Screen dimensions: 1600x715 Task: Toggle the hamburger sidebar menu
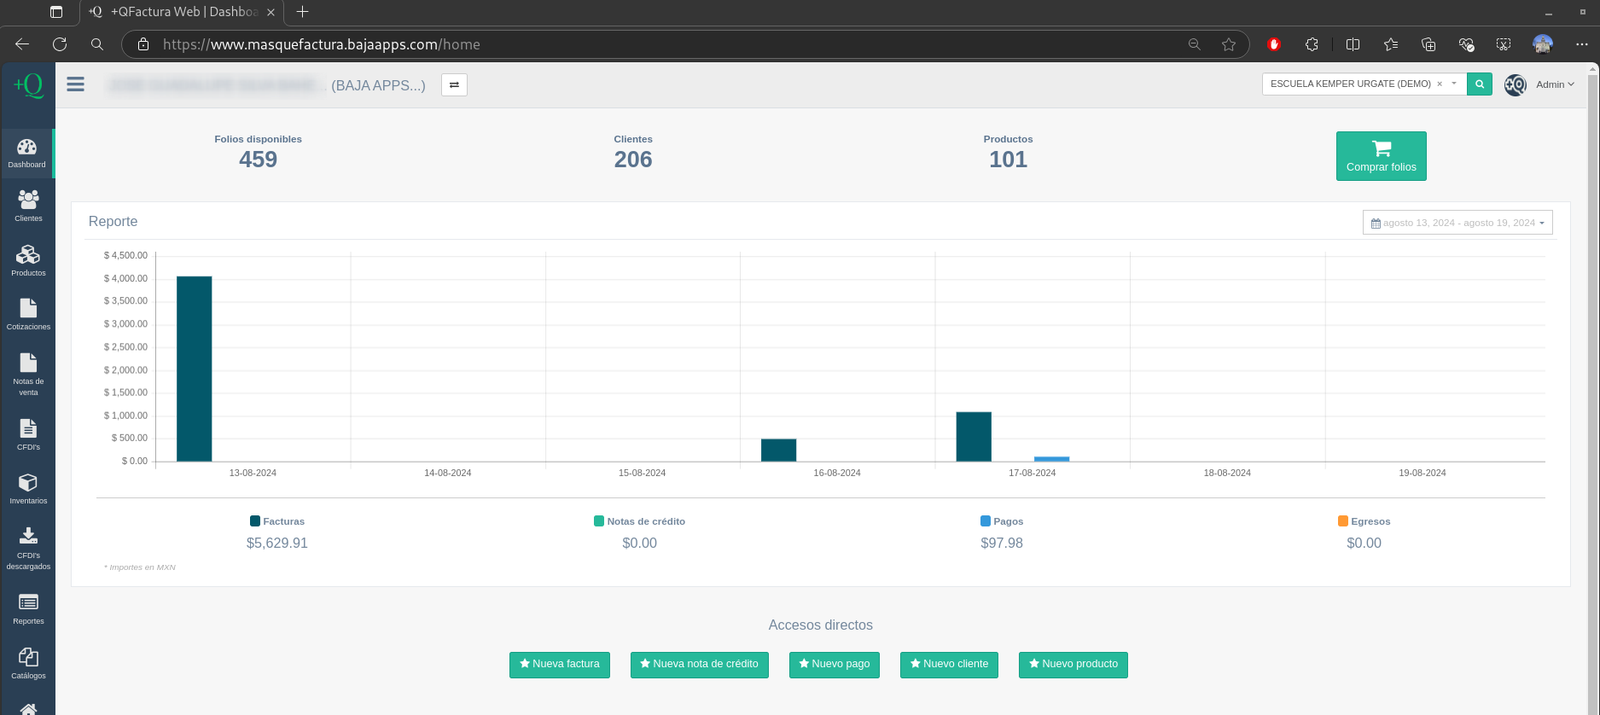pos(76,85)
